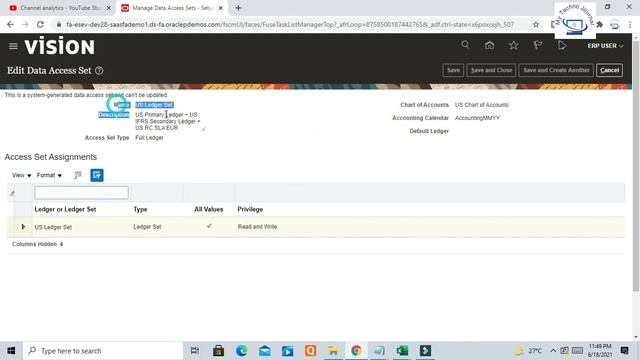Click the Description field resize handle
640x360 pixels.
point(203,129)
